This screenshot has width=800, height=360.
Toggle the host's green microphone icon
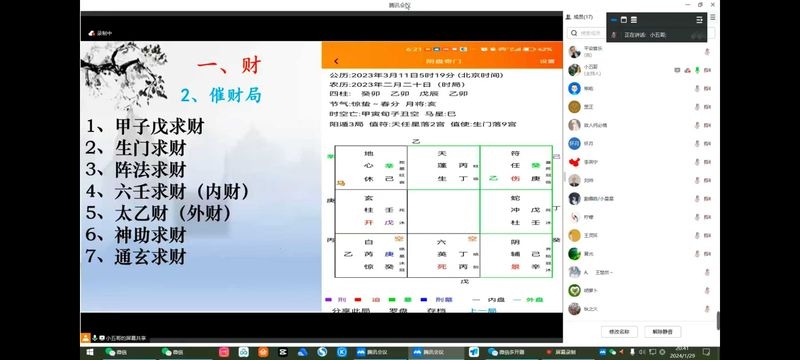697,70
